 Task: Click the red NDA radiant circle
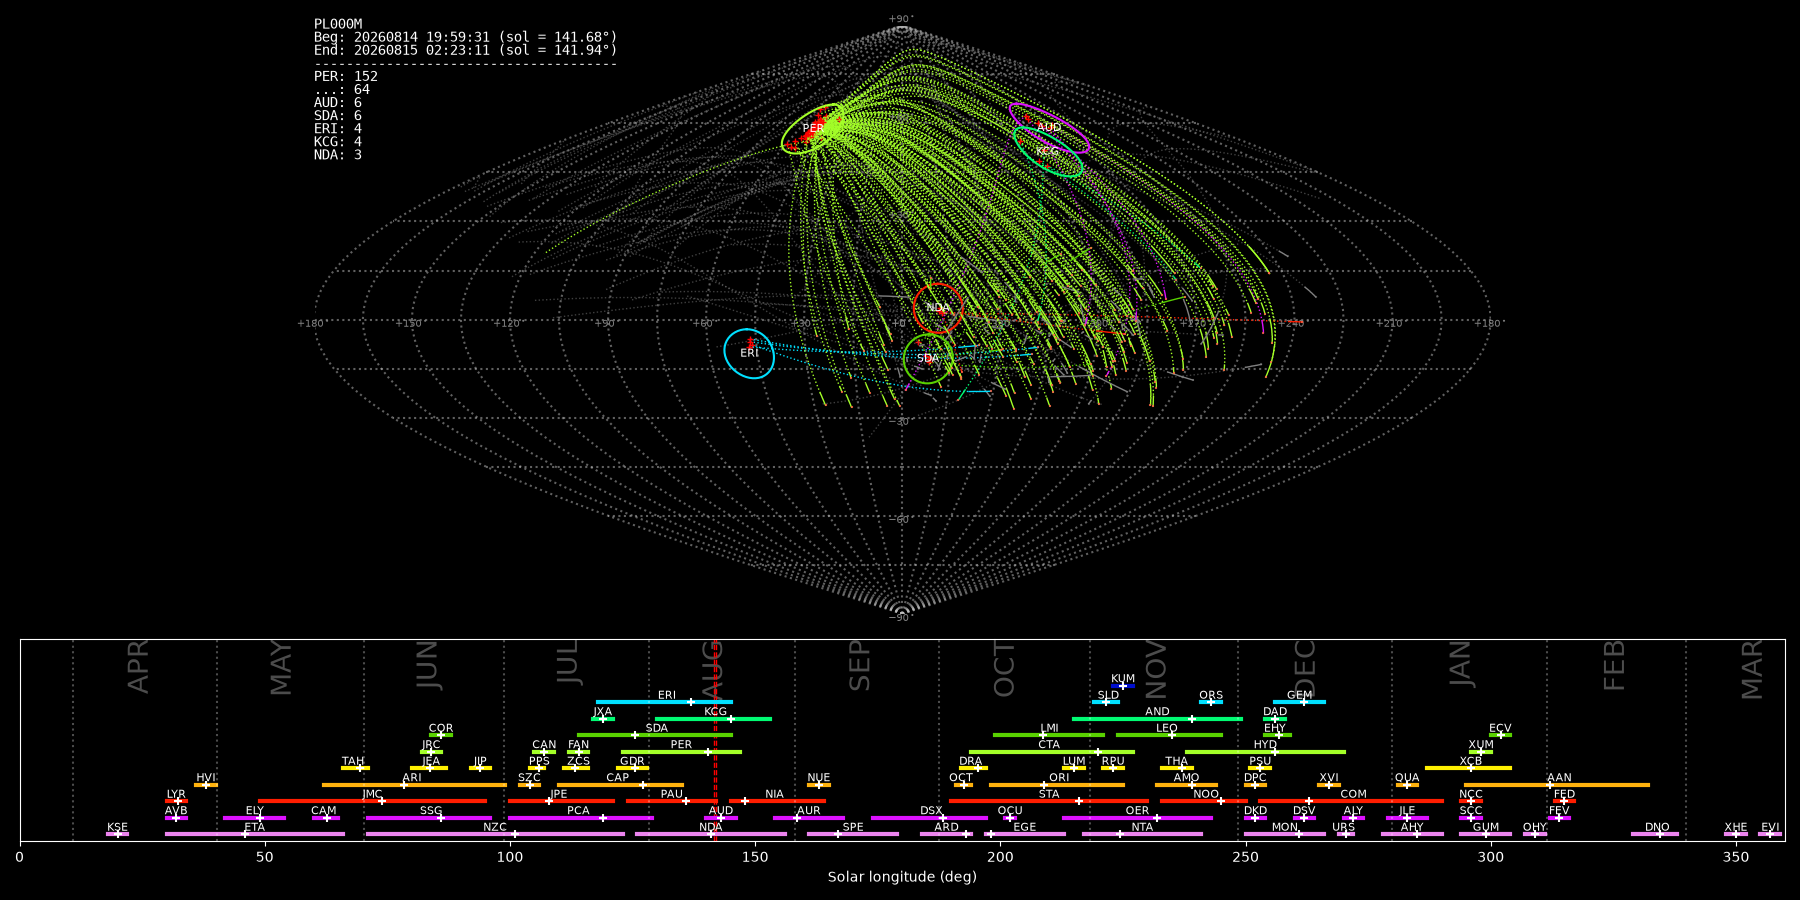[x=938, y=307]
